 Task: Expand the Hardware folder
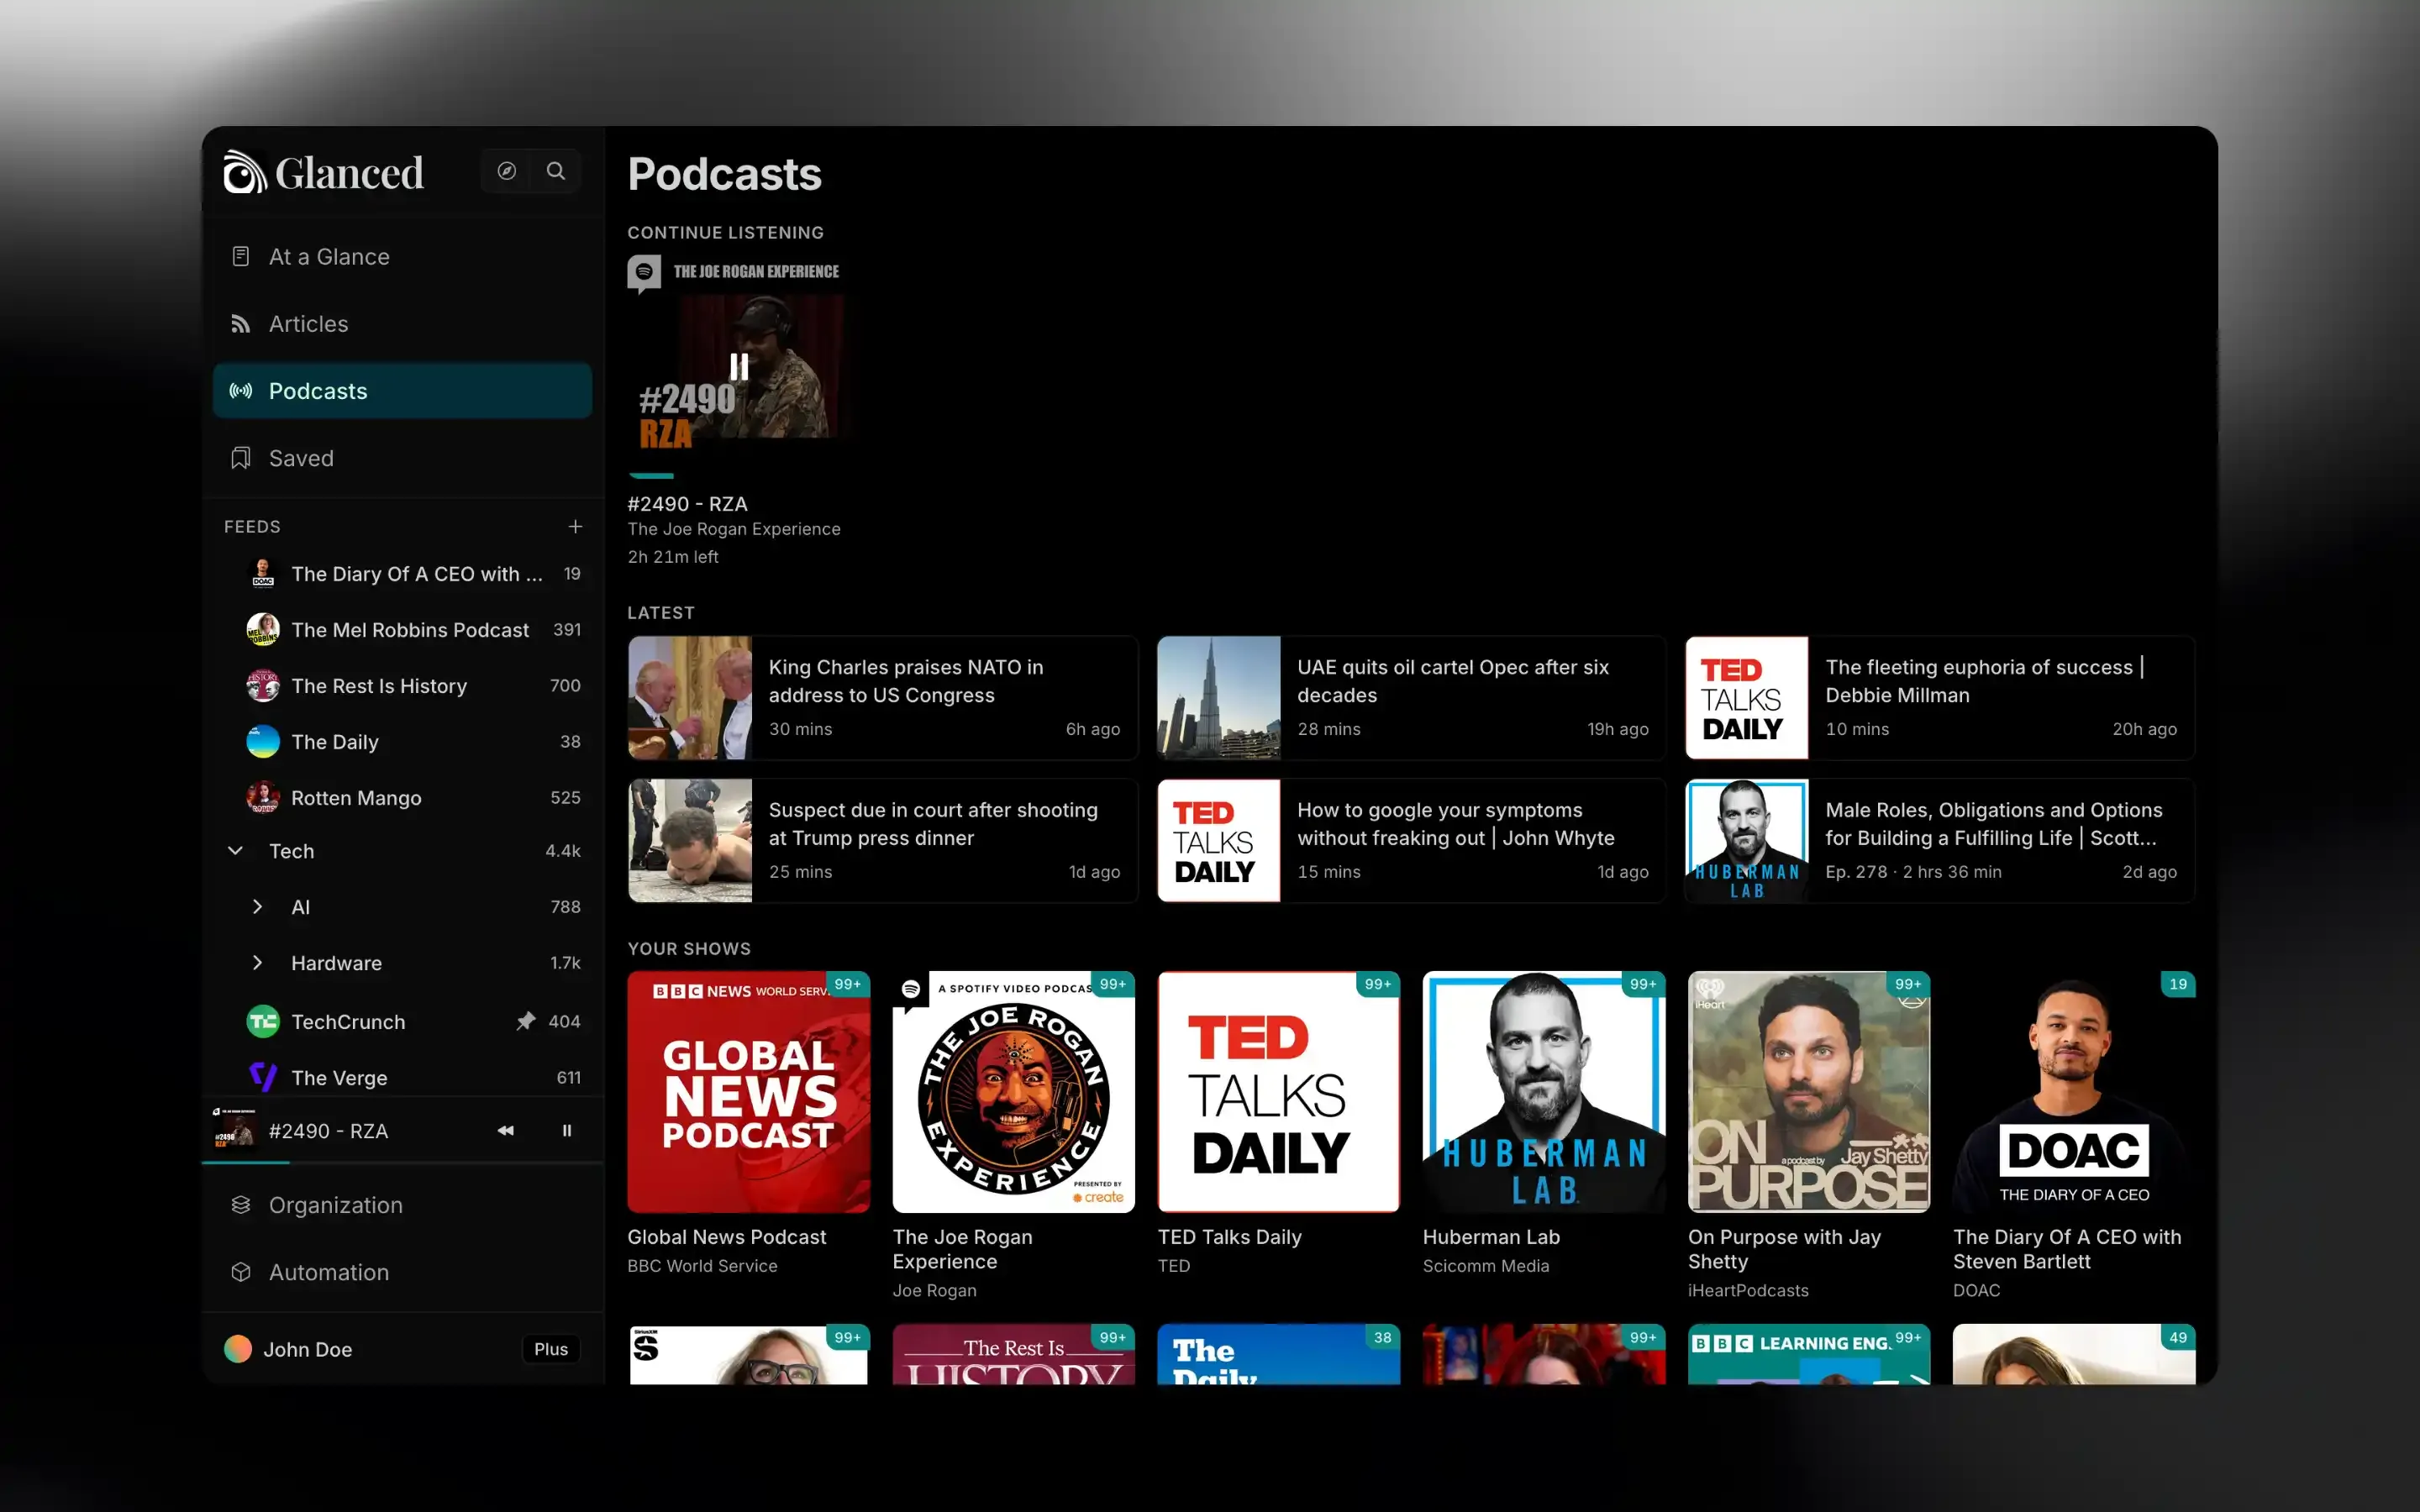pyautogui.click(x=258, y=963)
